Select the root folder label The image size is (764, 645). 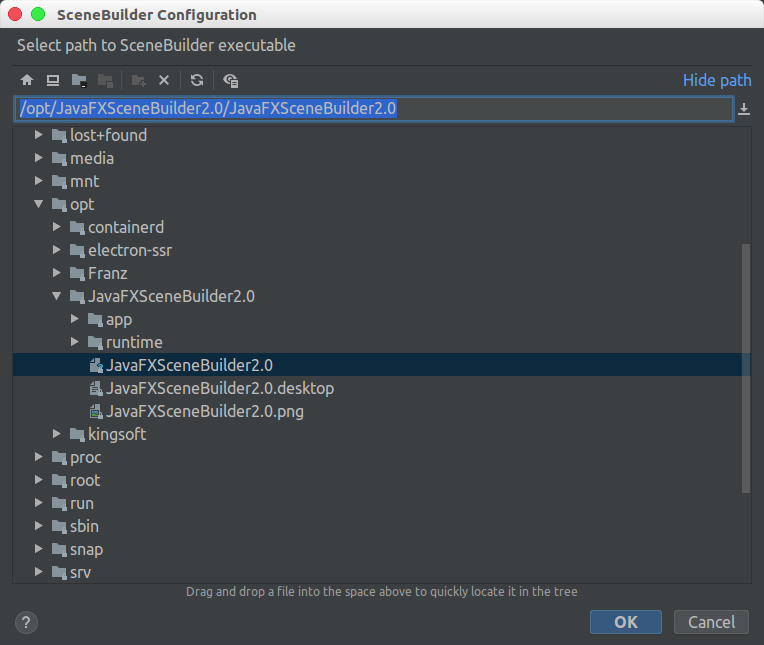pos(85,480)
